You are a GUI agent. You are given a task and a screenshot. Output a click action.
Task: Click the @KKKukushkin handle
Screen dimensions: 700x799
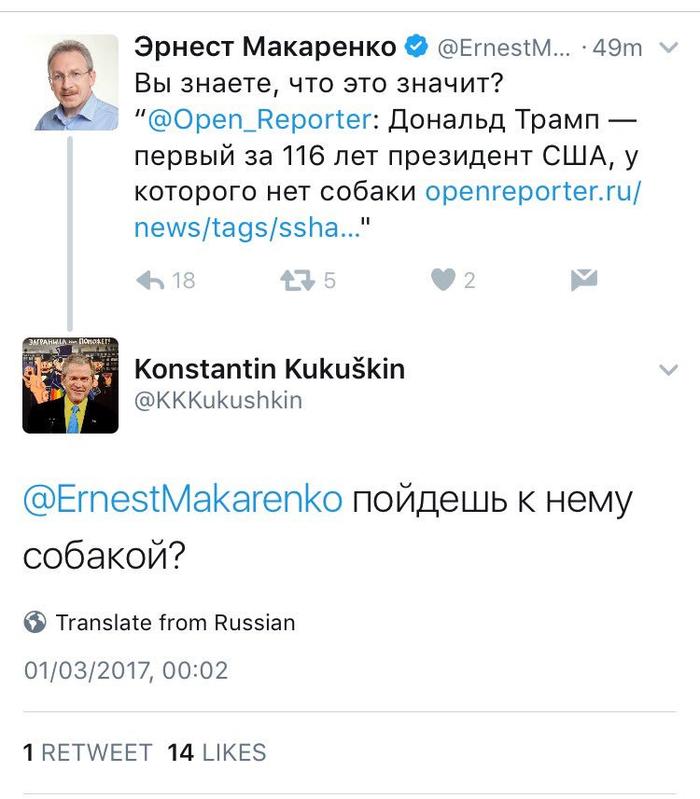point(218,400)
